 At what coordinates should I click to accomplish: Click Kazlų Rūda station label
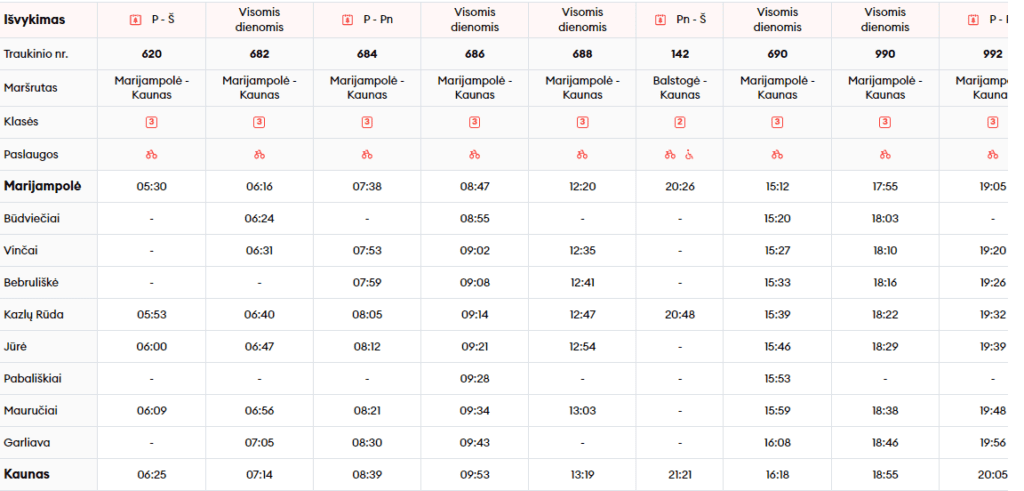pyautogui.click(x=34, y=315)
